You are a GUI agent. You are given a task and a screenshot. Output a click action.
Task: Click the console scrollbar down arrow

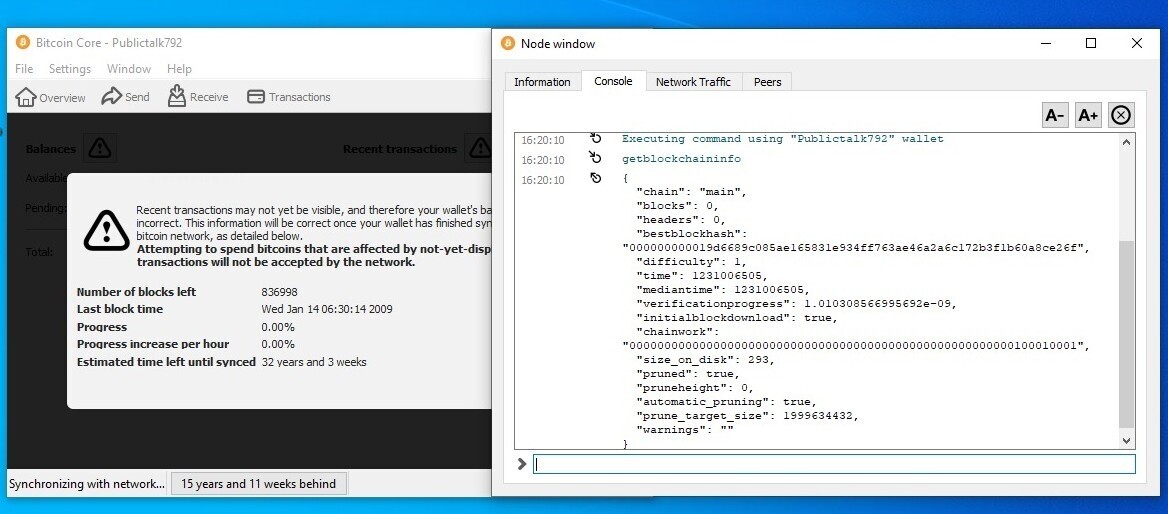(x=1127, y=441)
